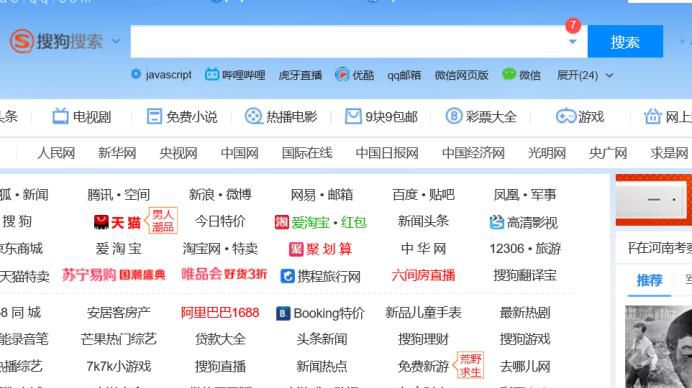Open the 央视网 news site

pos(178,153)
